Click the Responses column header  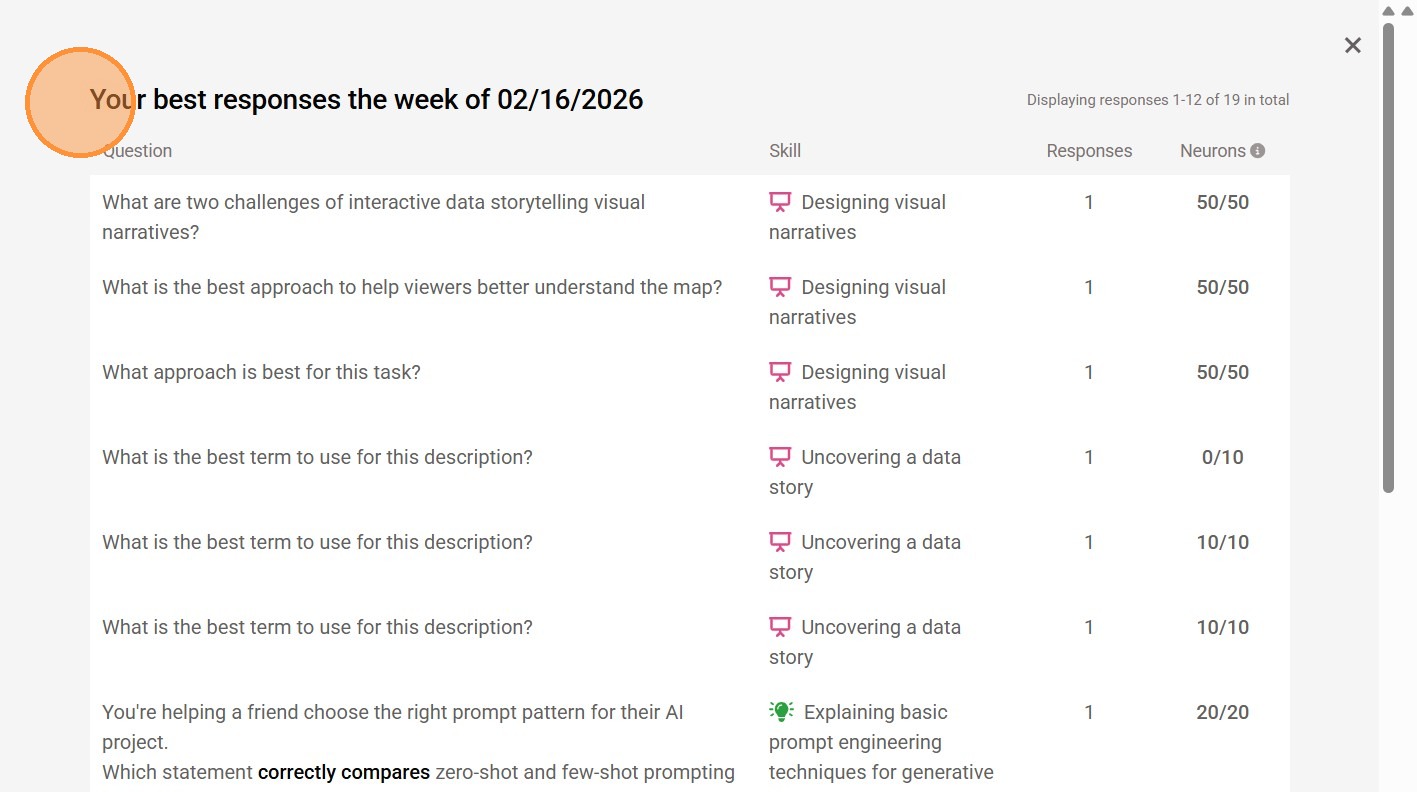(x=1089, y=151)
